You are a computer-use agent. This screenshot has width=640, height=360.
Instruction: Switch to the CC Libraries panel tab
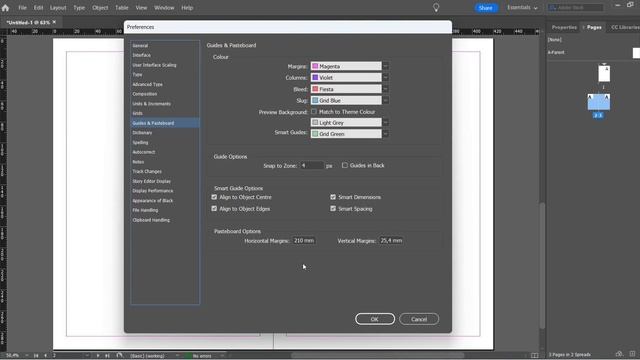click(625, 27)
